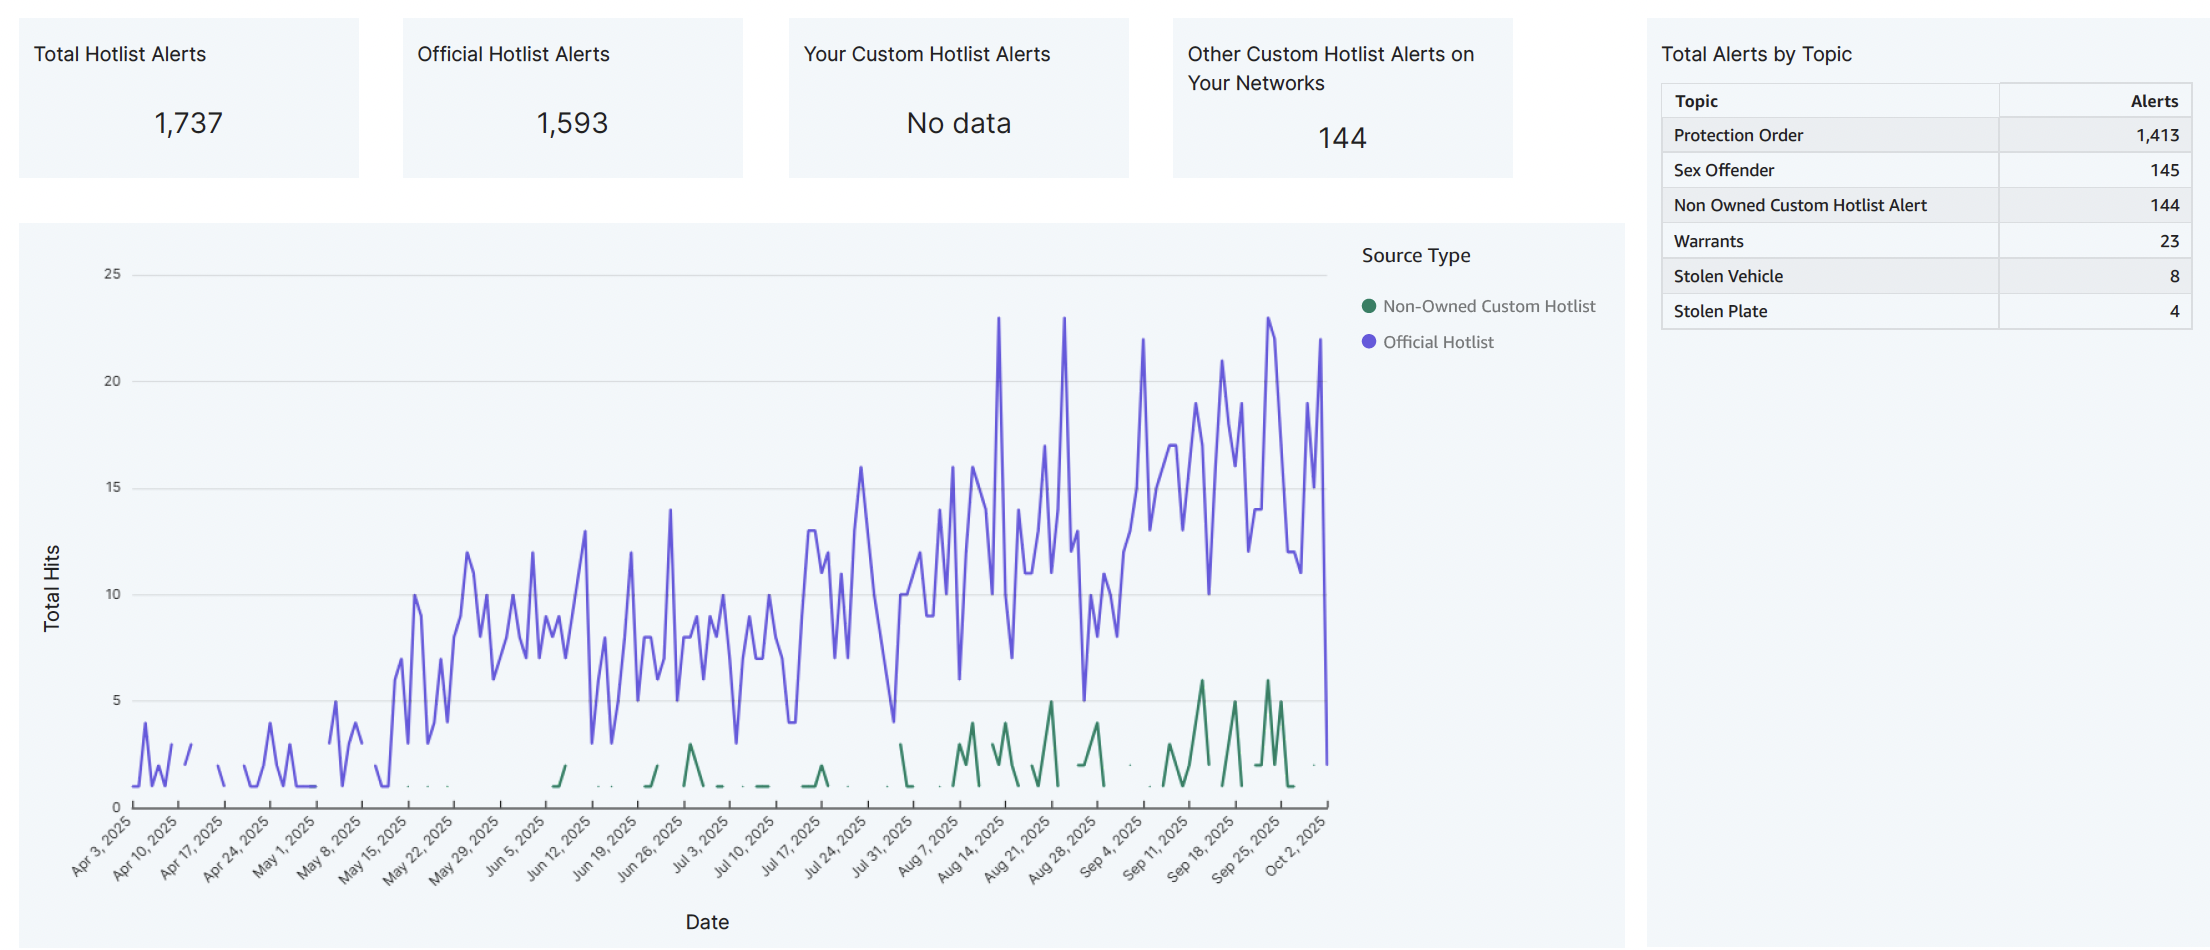The height and width of the screenshot is (950, 2210).
Task: Click the Total Alerts by Topic heading
Action: coord(1757,54)
